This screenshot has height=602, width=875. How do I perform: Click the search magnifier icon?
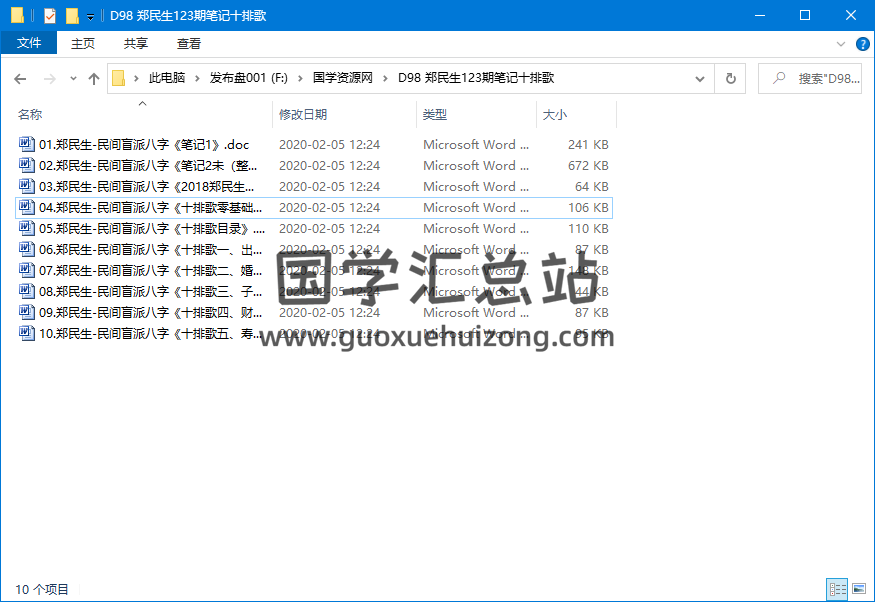[778, 78]
